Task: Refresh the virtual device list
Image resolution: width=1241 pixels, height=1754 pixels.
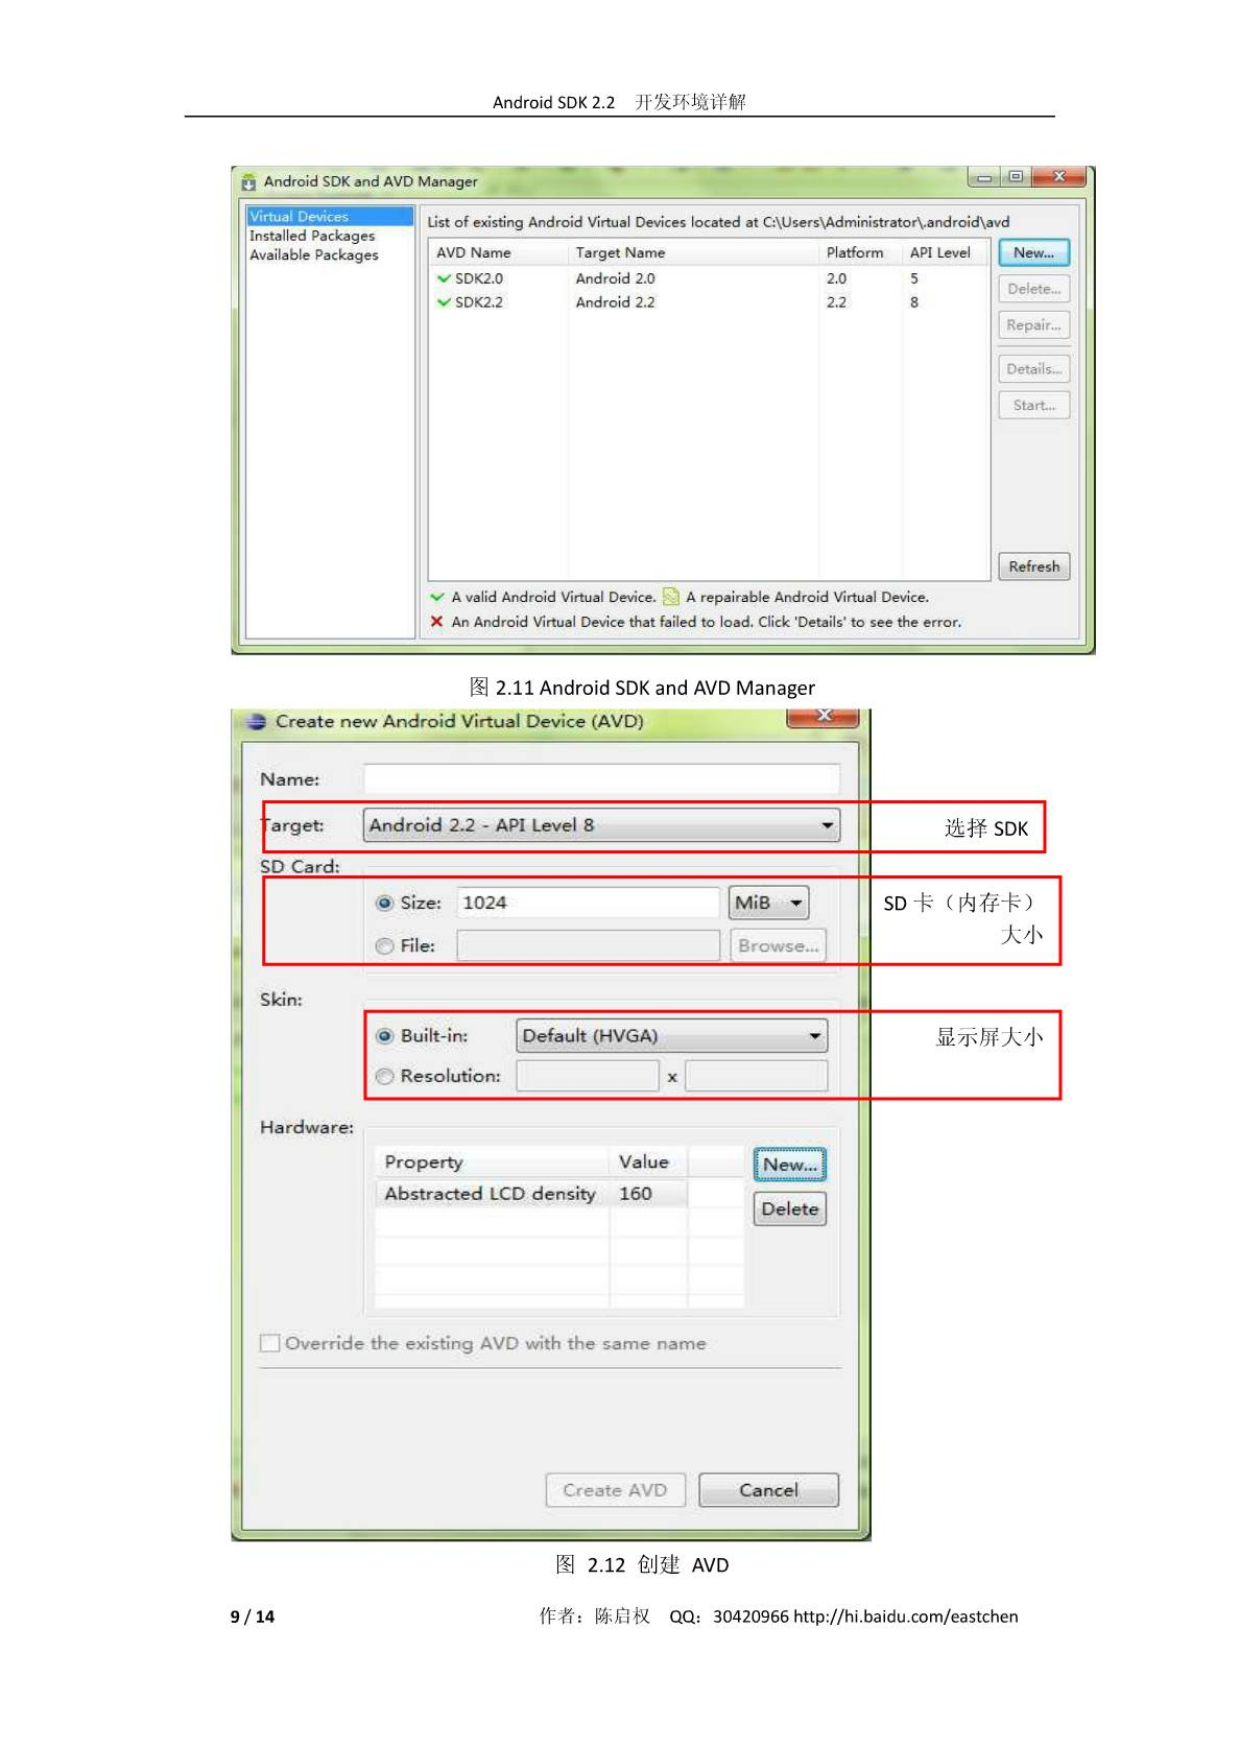Action: tap(1033, 566)
